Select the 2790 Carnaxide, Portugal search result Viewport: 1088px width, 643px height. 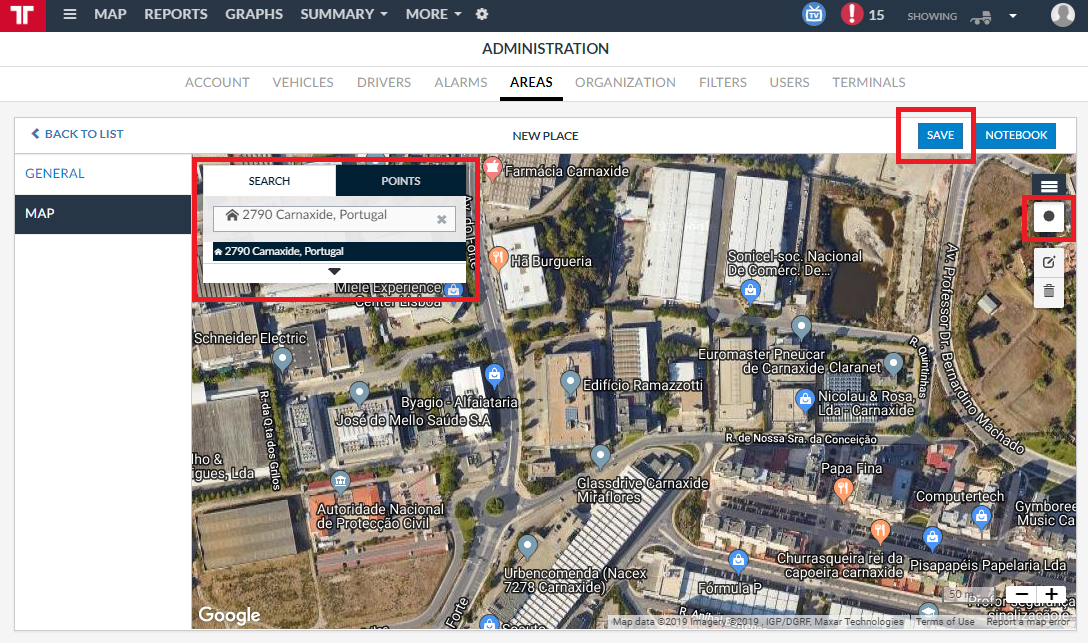click(339, 251)
